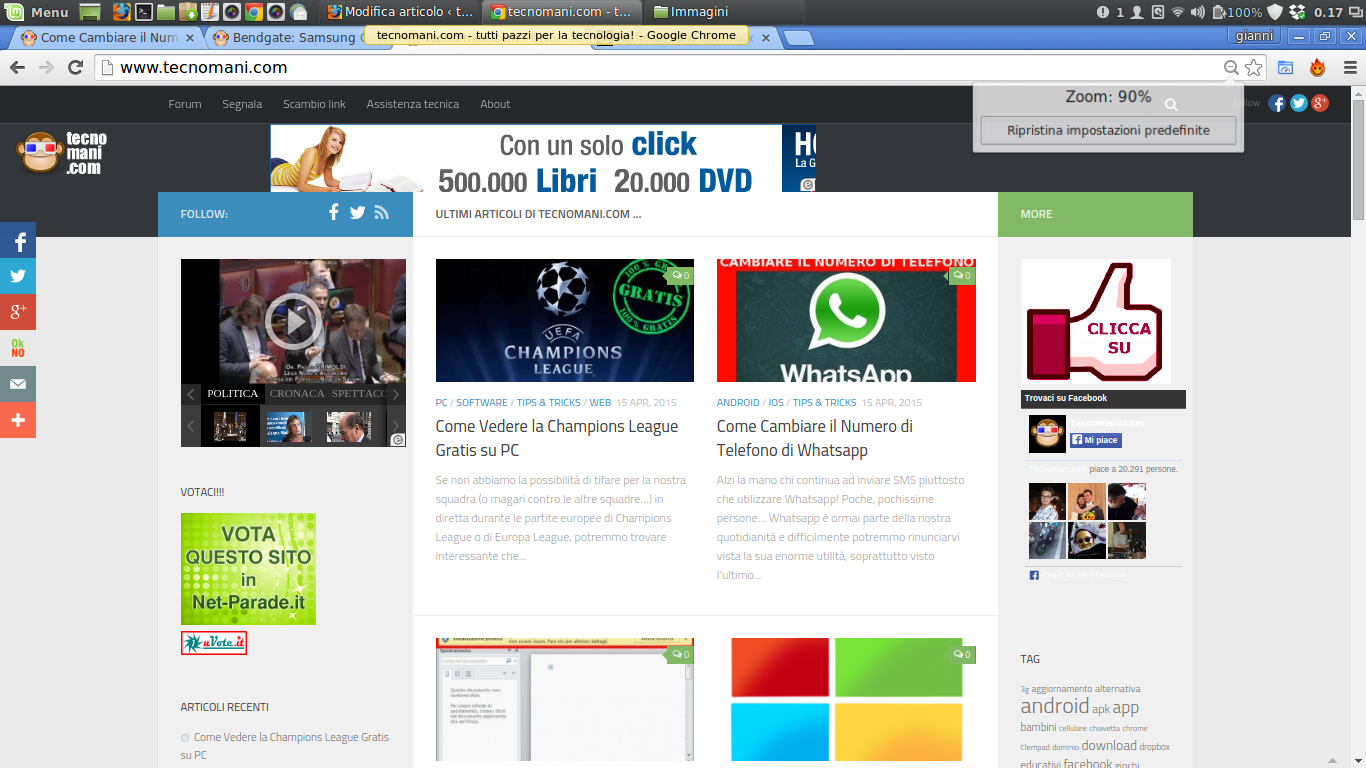The width and height of the screenshot is (1366, 768).
Task: Click the Show Desktop panel icon
Action: (90, 12)
